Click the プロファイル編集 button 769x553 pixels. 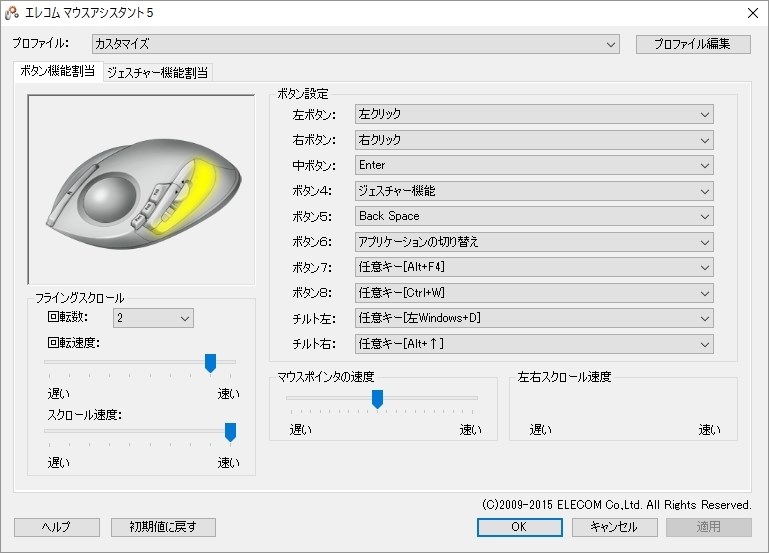(693, 44)
